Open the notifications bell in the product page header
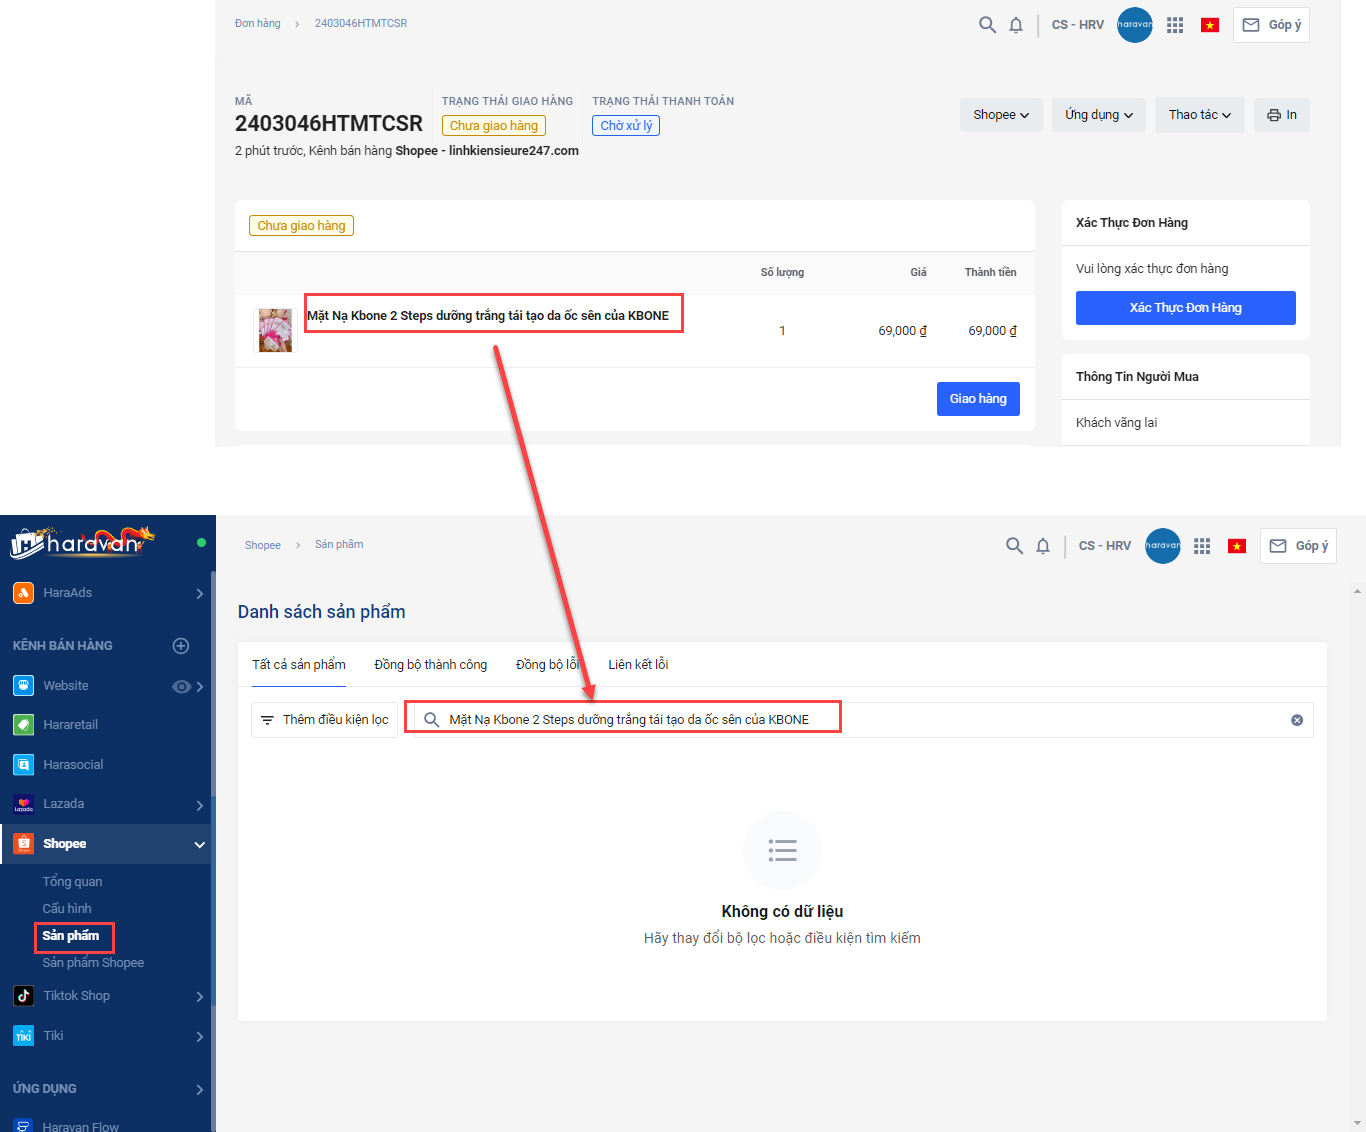 (x=1043, y=546)
